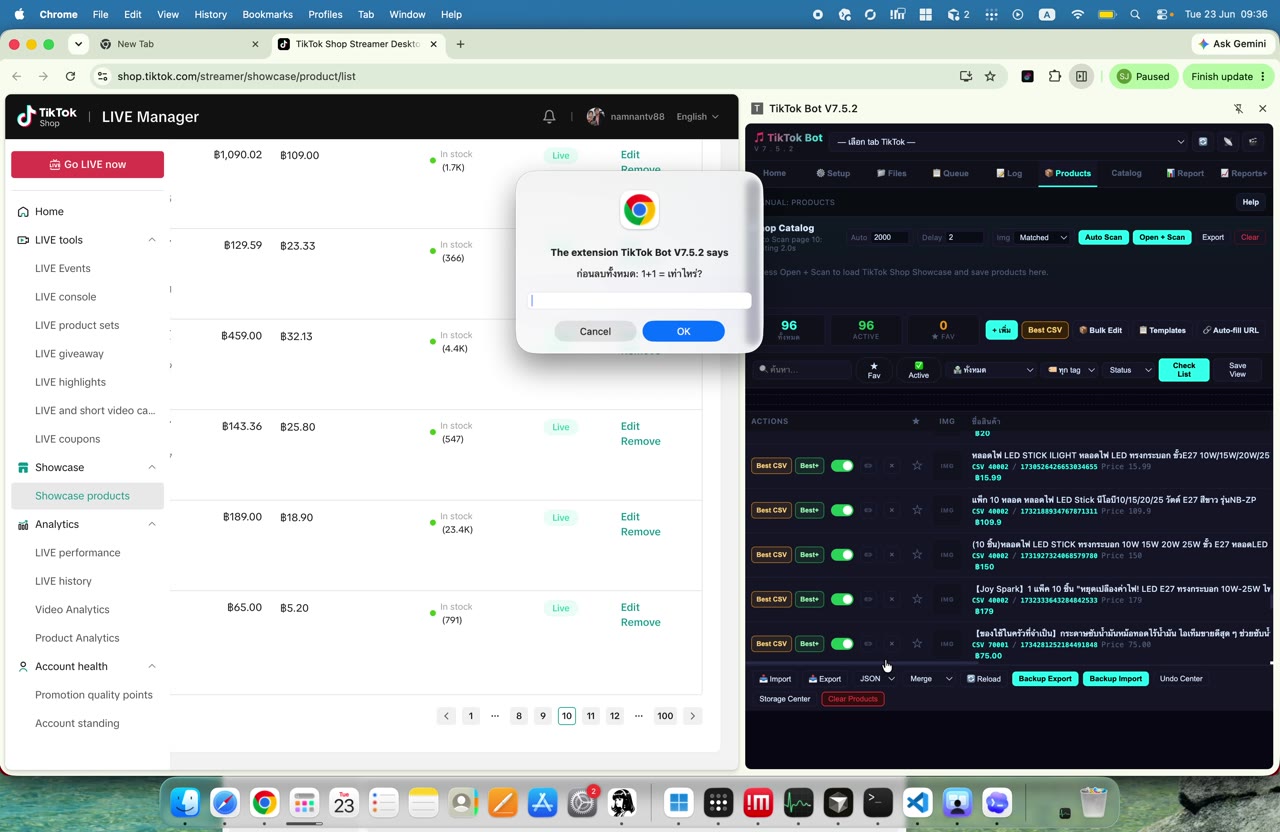Click the Go LIVE now button
Screen dimensions: 1280x832
tap(87, 164)
